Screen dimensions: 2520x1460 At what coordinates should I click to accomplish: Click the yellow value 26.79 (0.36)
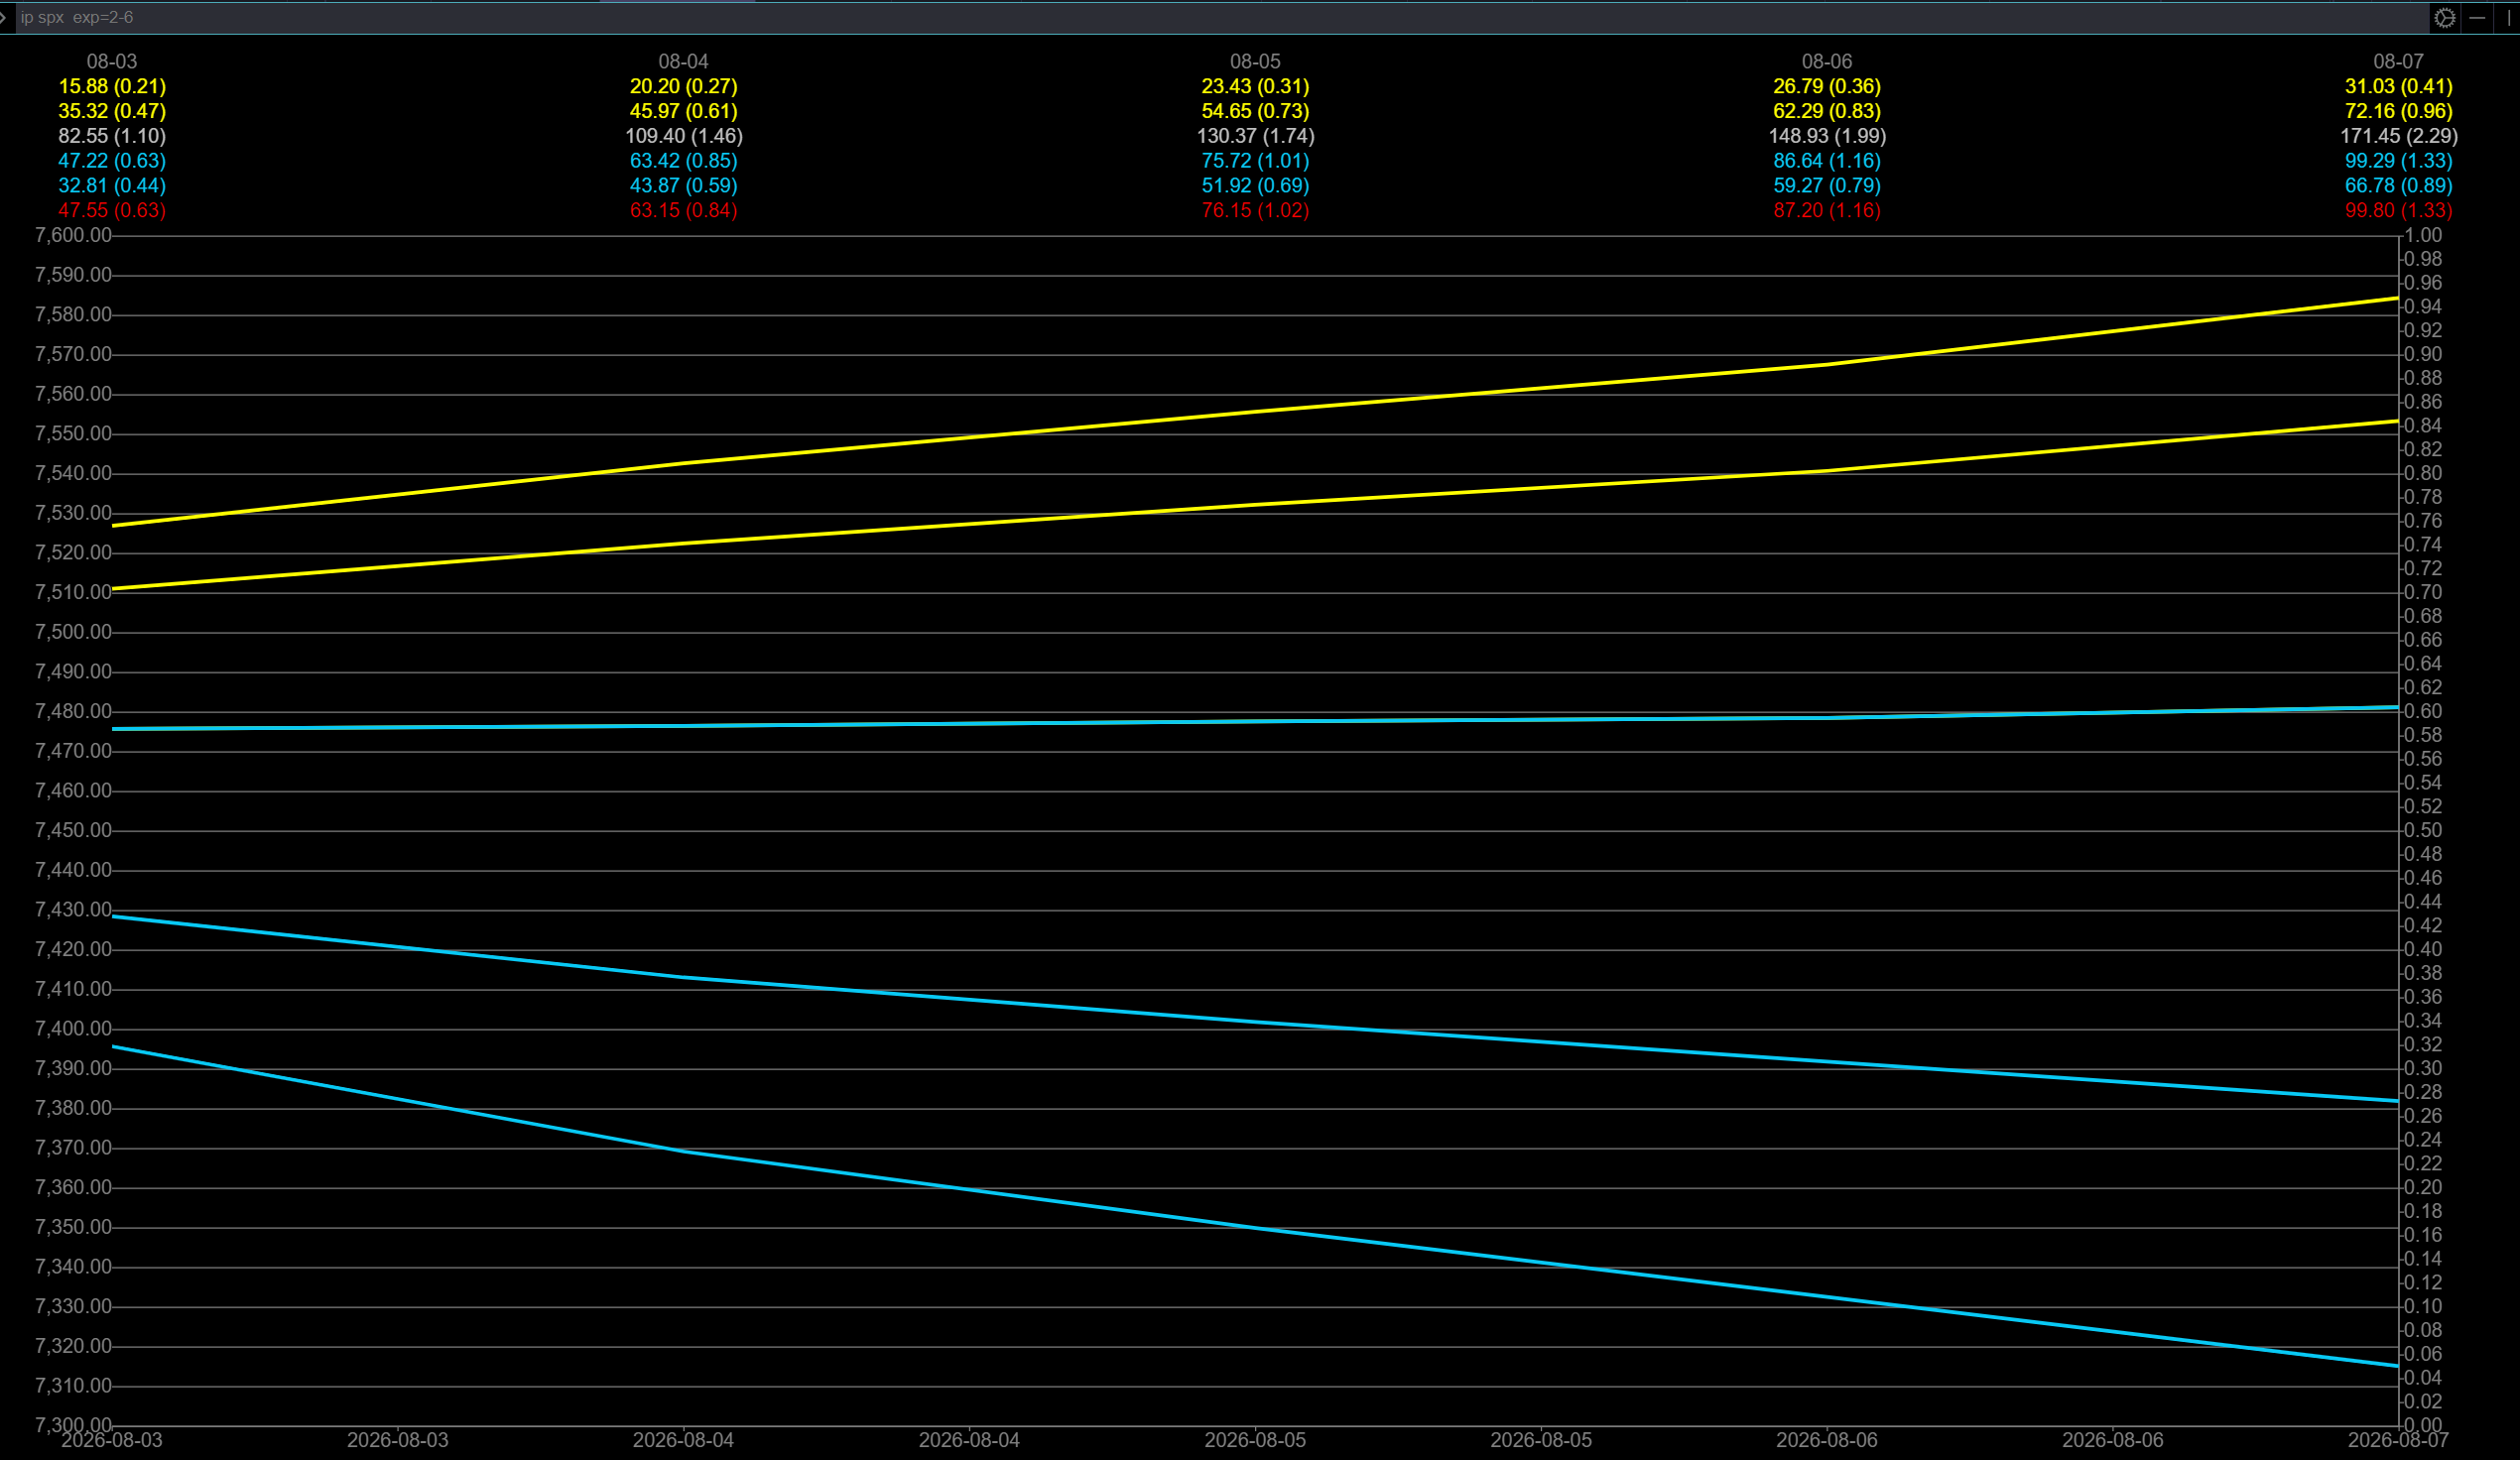[1828, 87]
